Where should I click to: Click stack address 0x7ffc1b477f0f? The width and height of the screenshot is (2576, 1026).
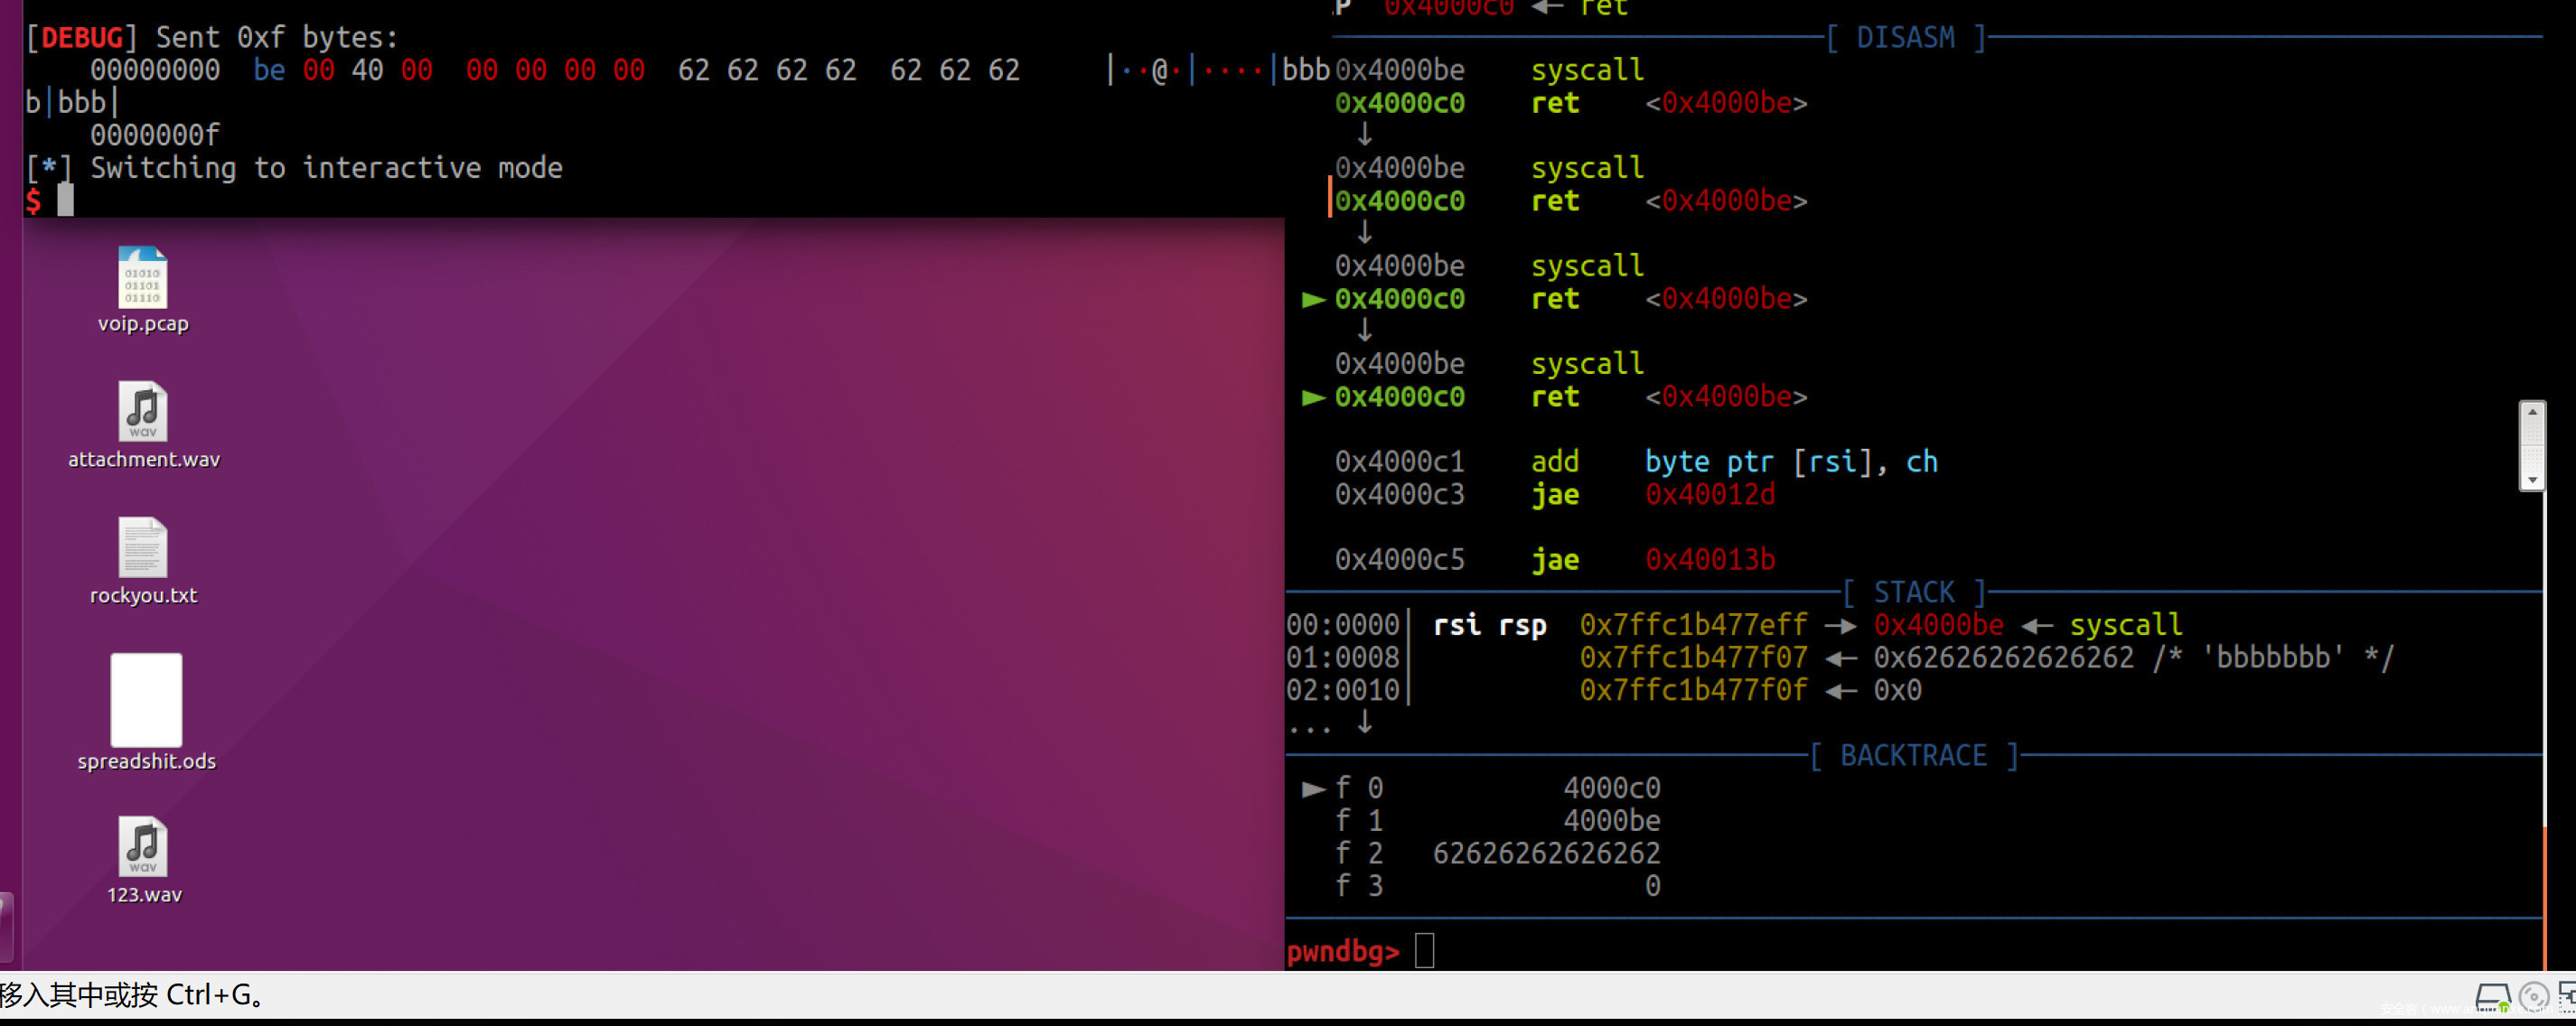(1693, 691)
